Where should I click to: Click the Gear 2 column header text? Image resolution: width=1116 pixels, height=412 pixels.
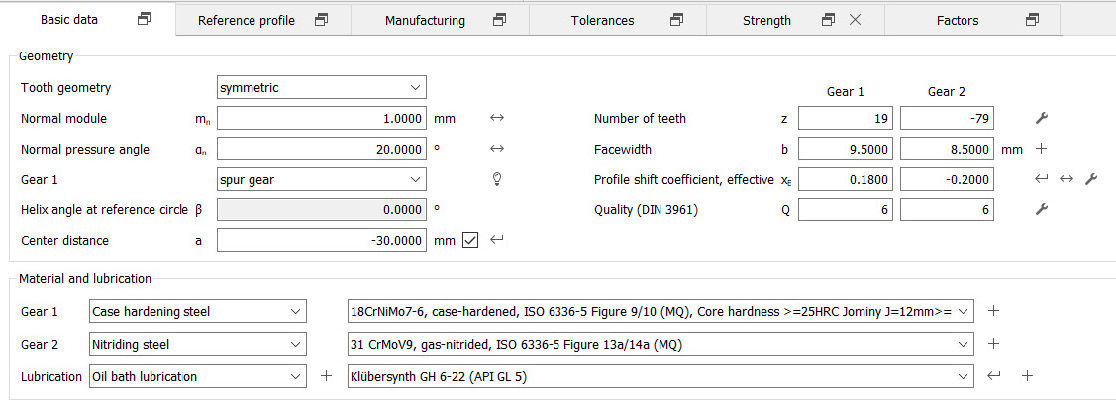coord(947,92)
